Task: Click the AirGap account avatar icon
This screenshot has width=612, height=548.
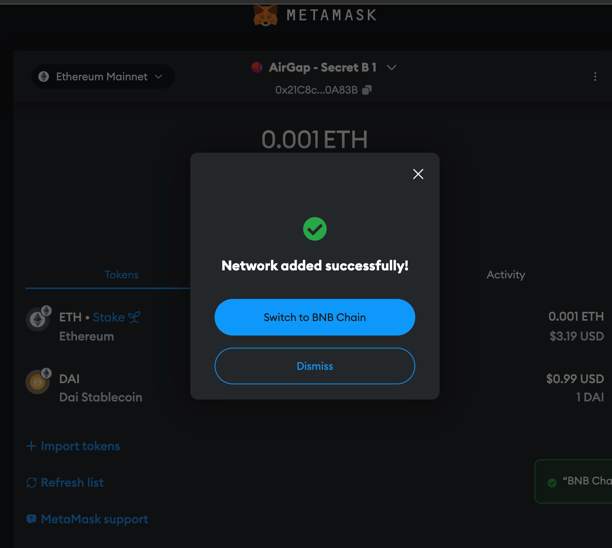Action: tap(256, 68)
